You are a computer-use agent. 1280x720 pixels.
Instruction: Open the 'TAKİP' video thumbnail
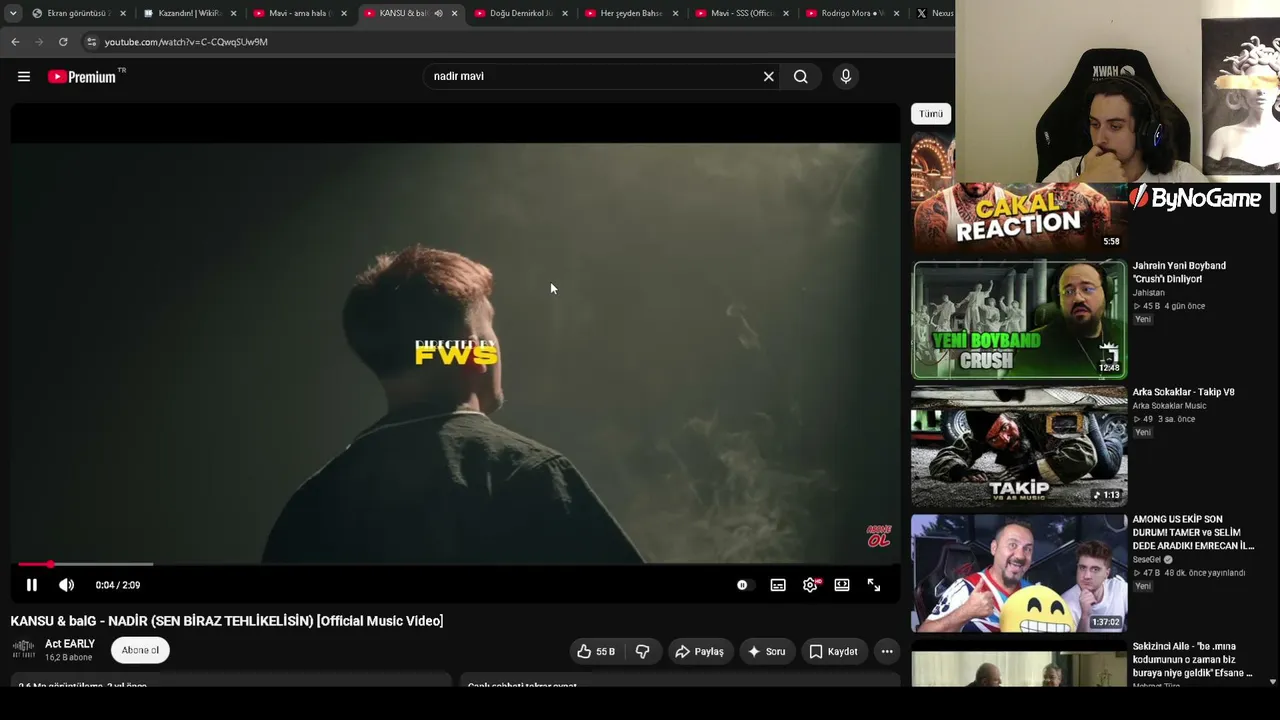coord(1019,447)
